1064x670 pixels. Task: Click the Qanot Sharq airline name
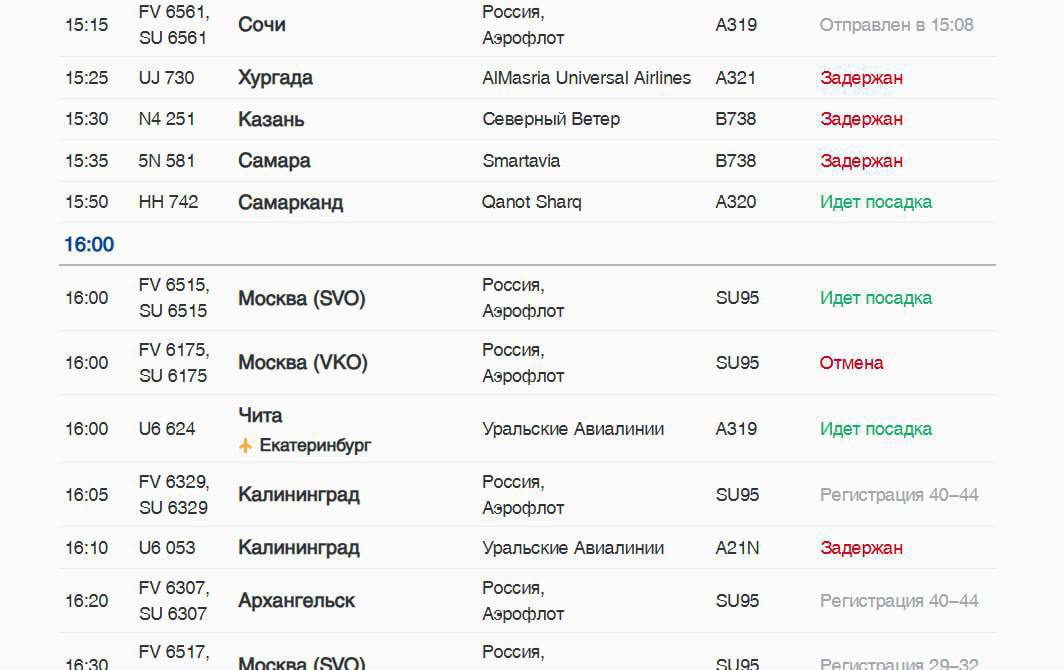pos(531,202)
